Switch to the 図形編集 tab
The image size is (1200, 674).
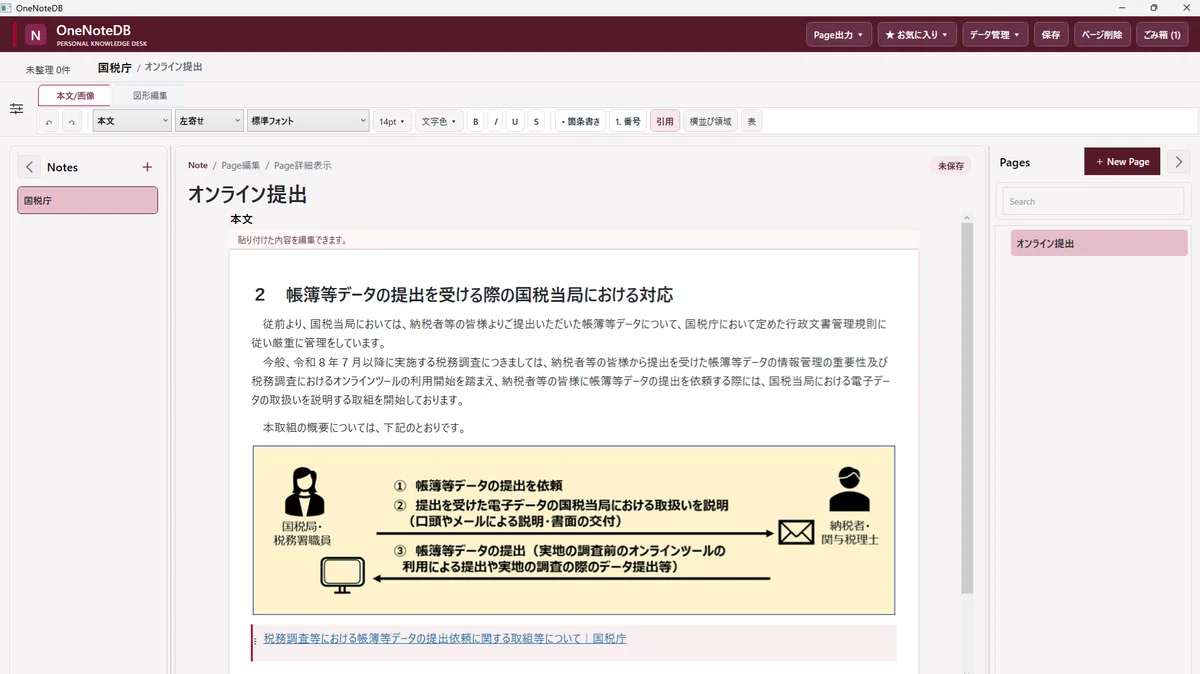[150, 95]
